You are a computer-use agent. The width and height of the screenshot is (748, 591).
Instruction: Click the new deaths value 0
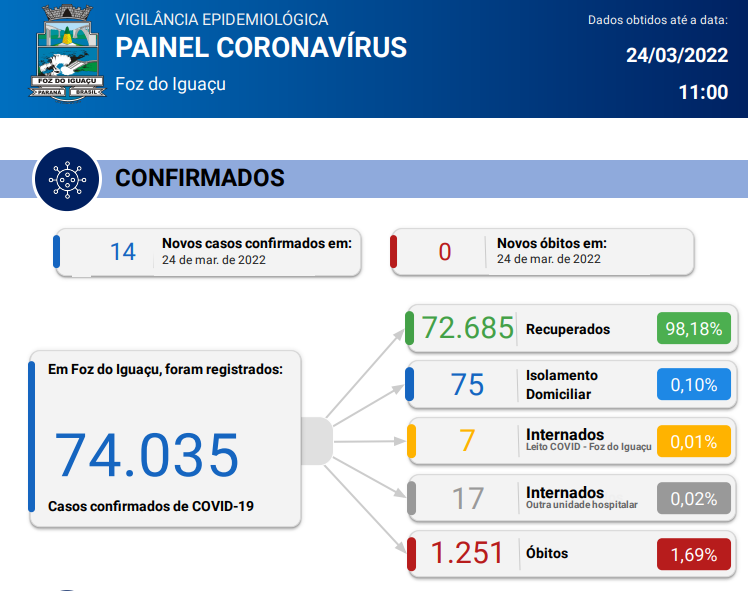(x=445, y=252)
